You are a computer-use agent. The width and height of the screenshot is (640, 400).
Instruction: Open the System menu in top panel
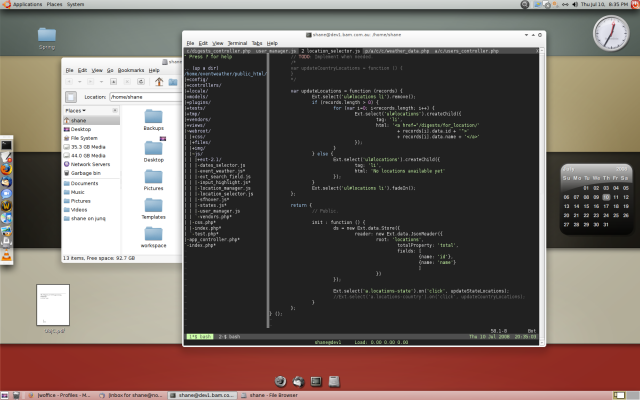pyautogui.click(x=76, y=4)
